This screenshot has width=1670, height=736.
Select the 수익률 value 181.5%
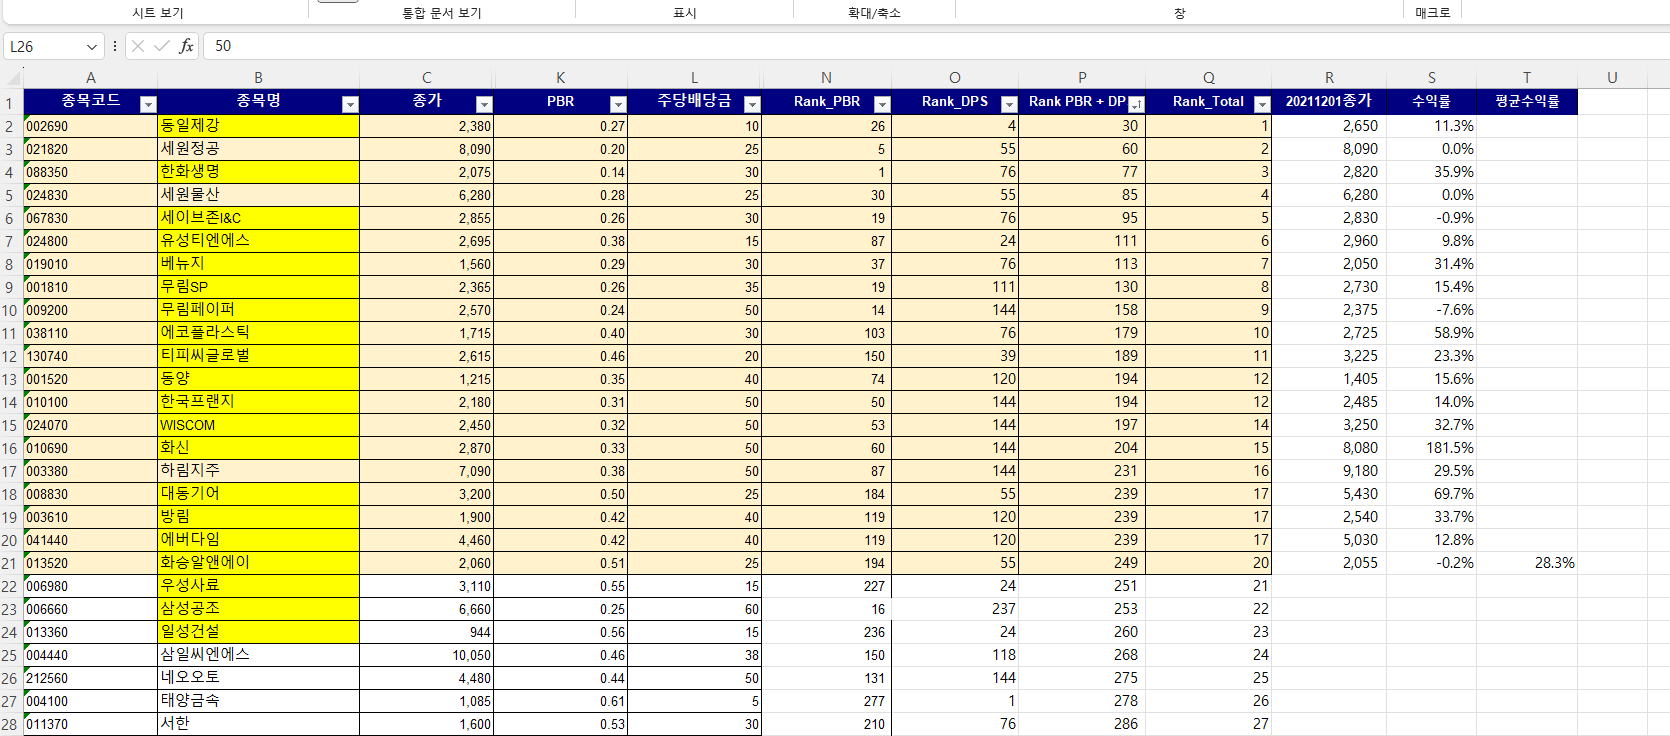coord(1432,448)
